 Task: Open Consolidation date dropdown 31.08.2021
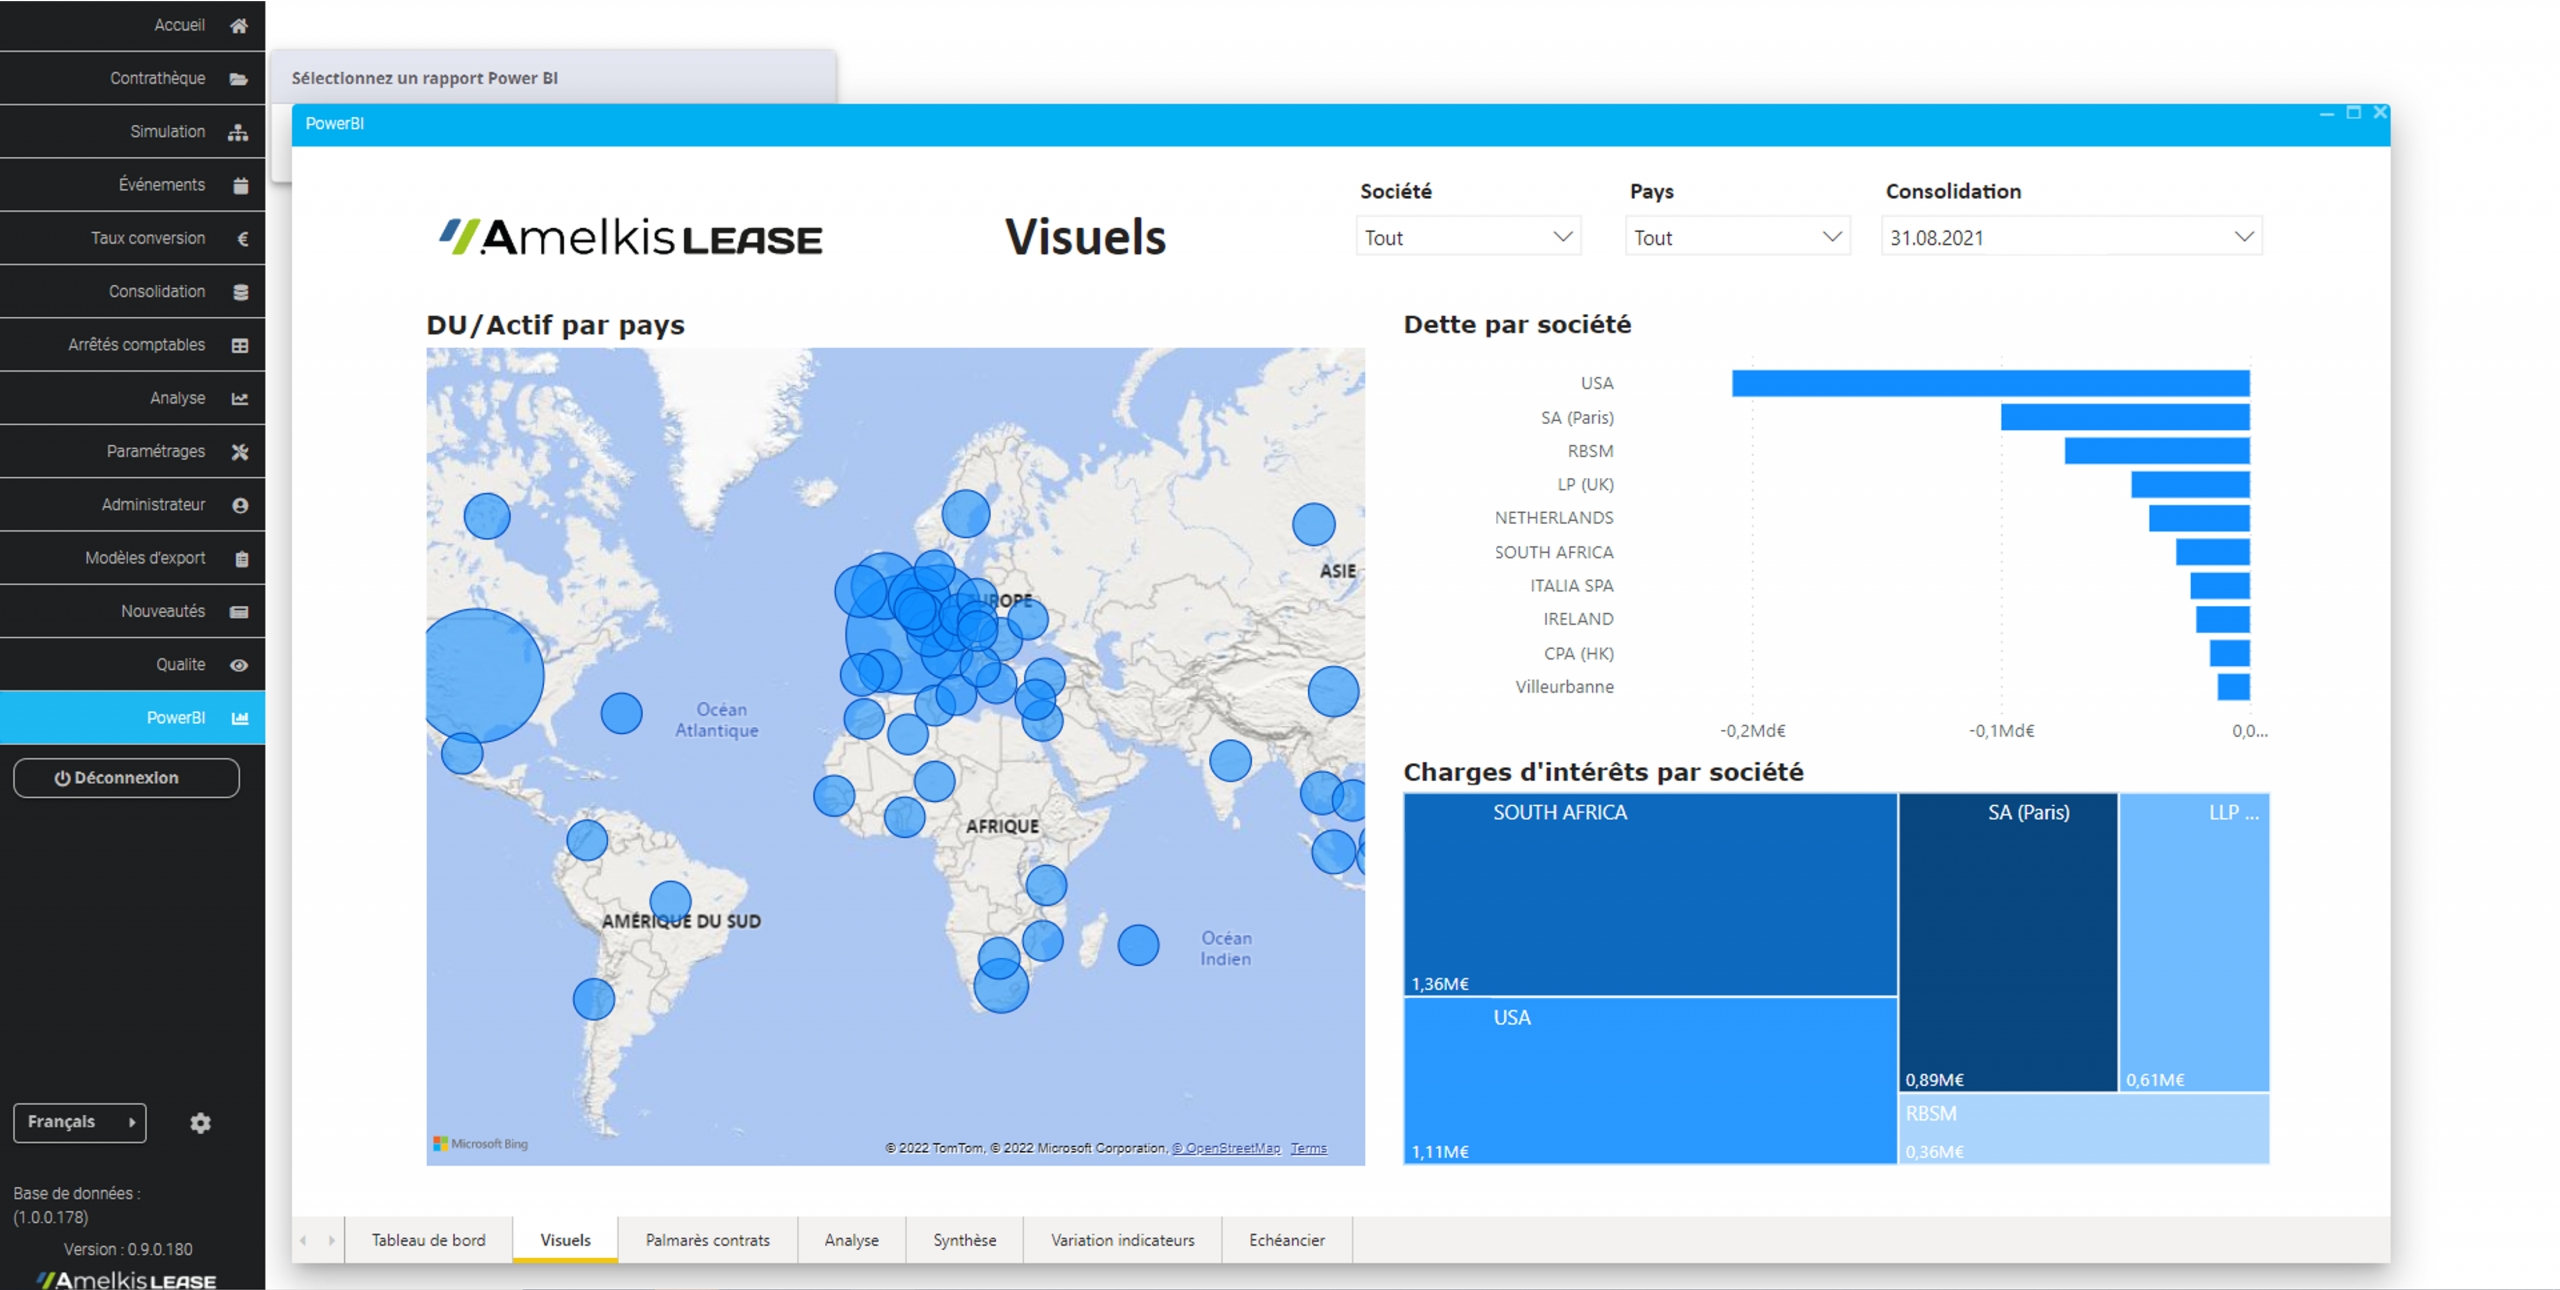pyautogui.click(x=2243, y=237)
